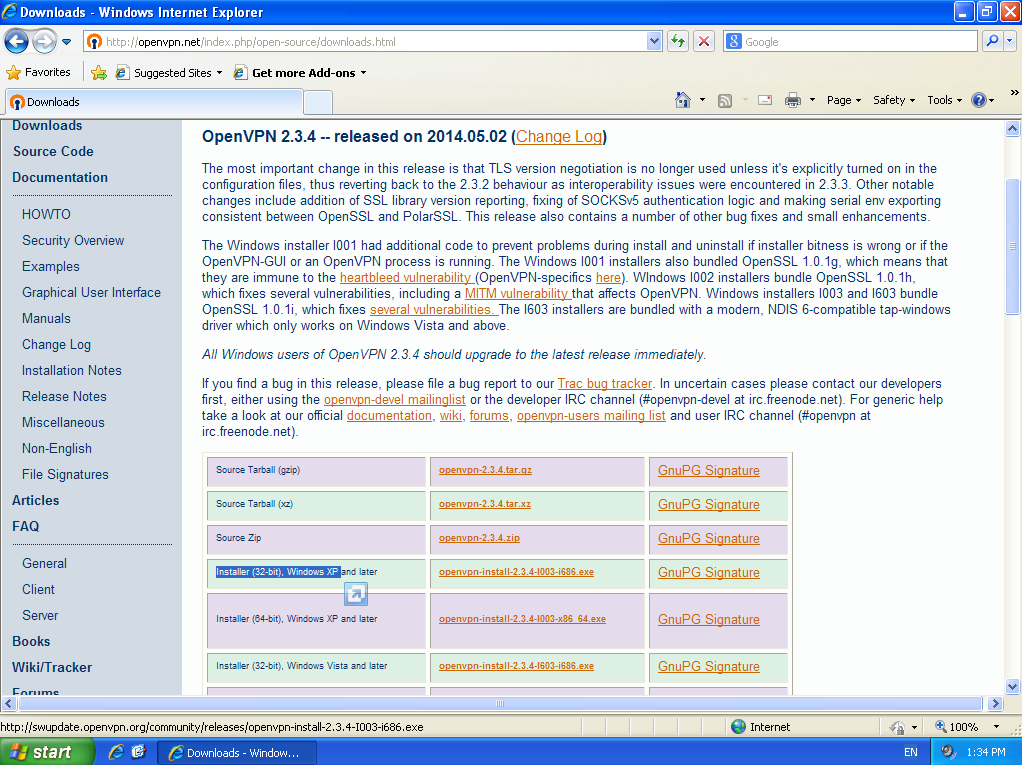The width and height of the screenshot is (1022, 765).
Task: Open search provider options dropdown arrow
Action: click(x=1010, y=42)
